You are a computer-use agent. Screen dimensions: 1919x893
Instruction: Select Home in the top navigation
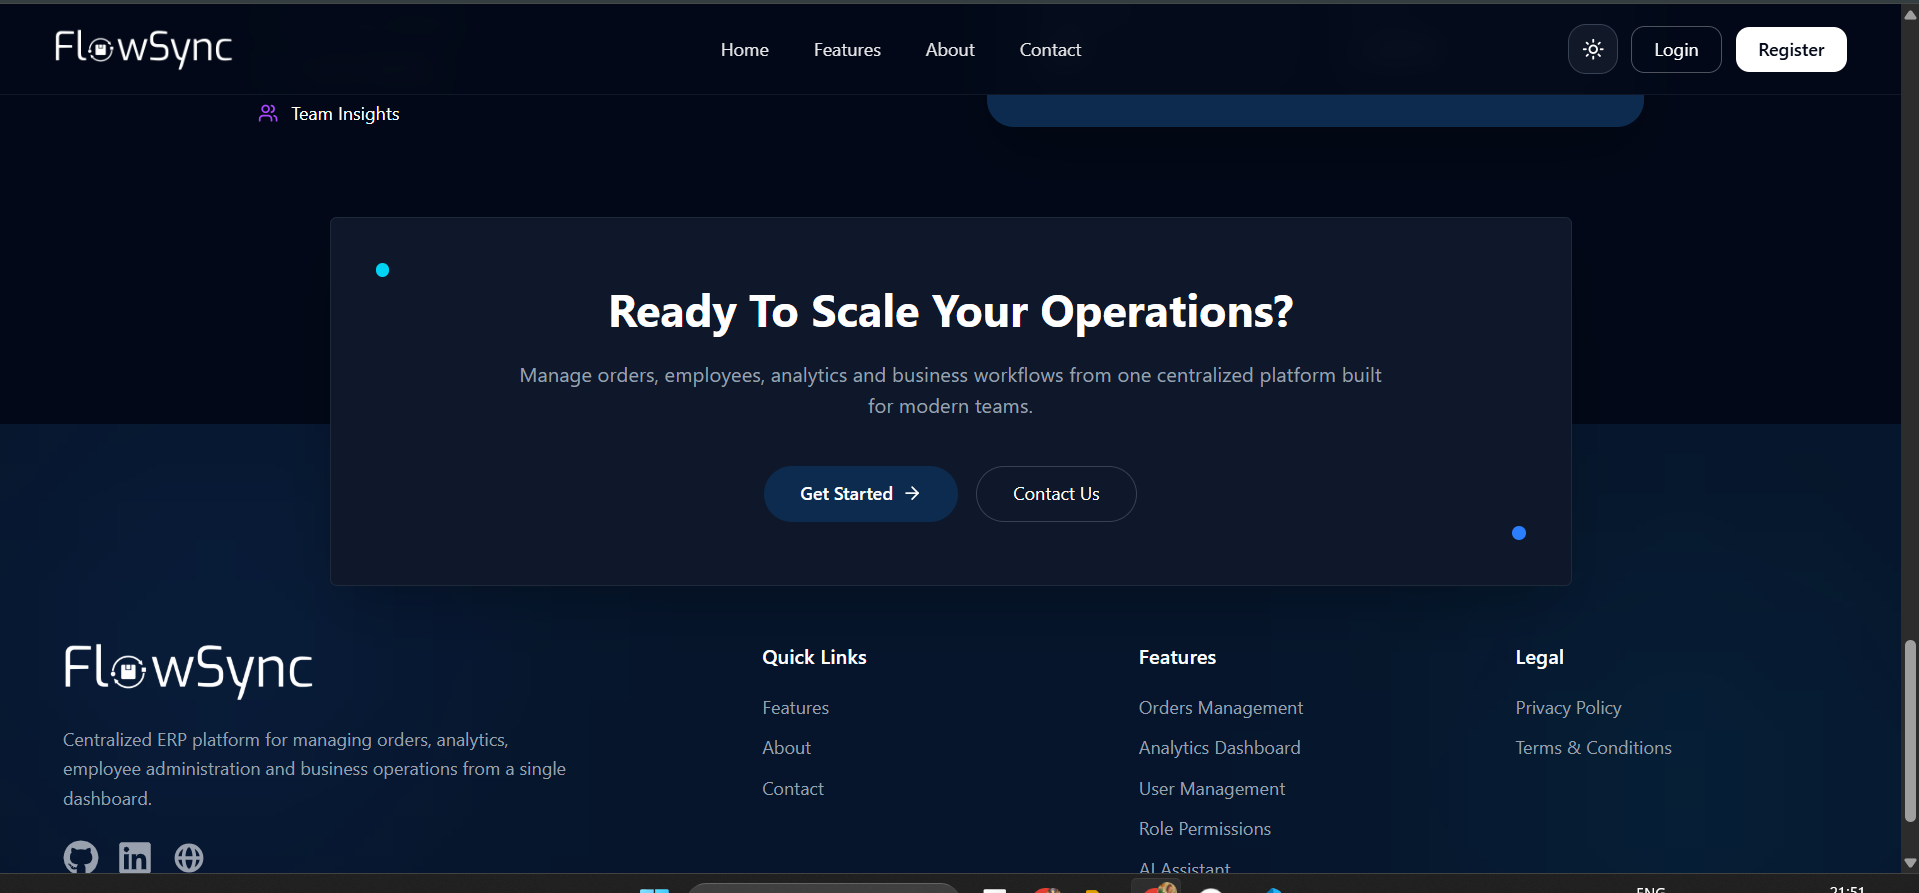click(x=745, y=49)
